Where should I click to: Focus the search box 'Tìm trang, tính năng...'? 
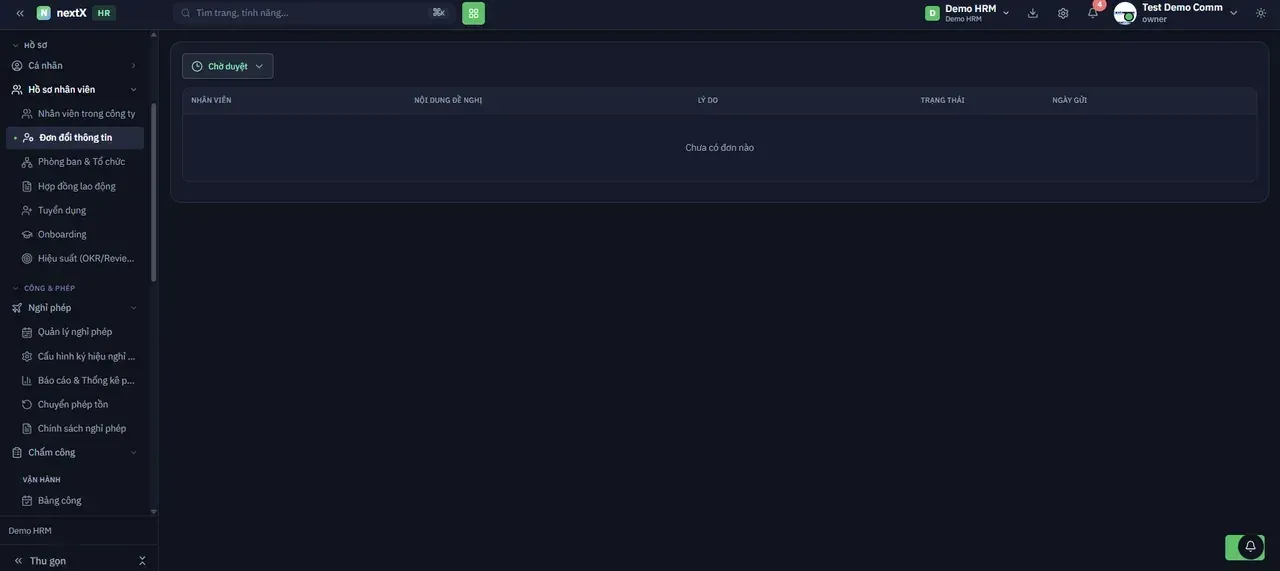313,13
